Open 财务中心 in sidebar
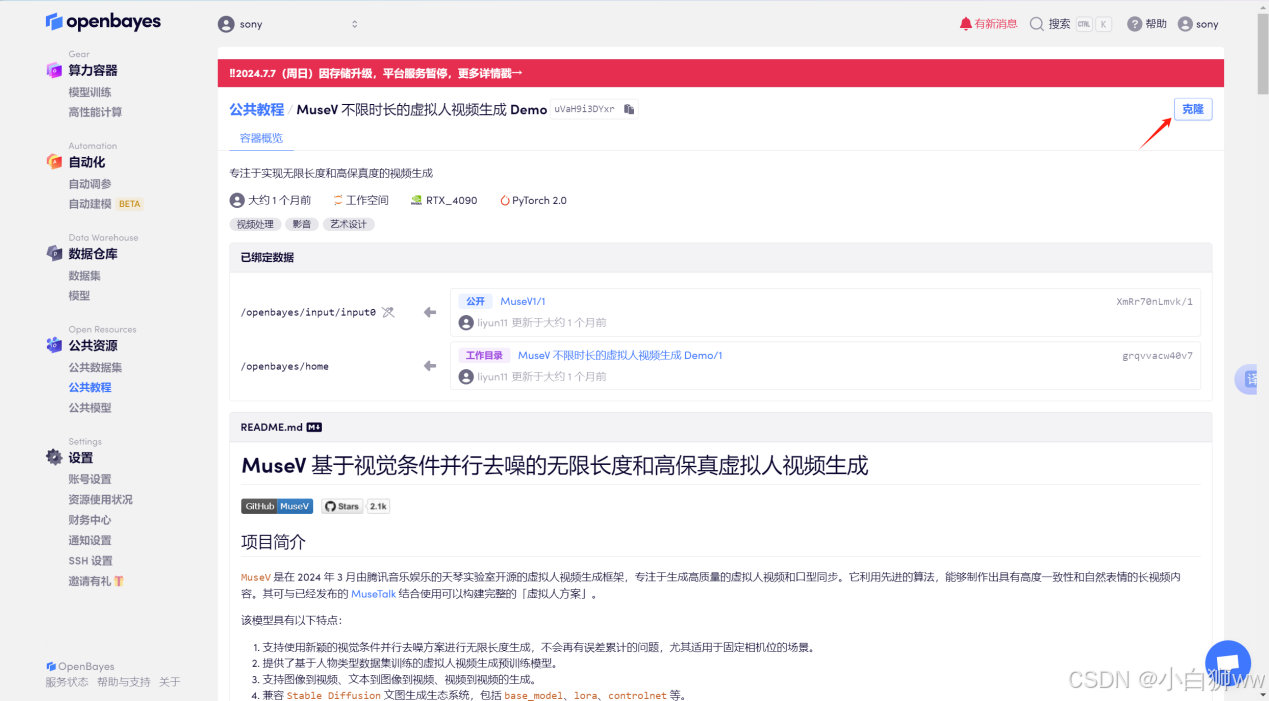This screenshot has height=701, width=1269. pyautogui.click(x=90, y=520)
